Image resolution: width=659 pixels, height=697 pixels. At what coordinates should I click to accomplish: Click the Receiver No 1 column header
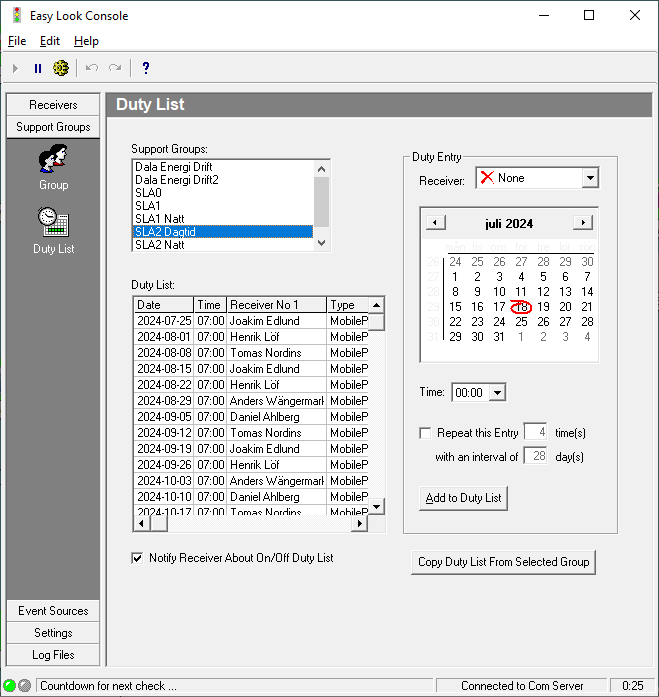pos(276,305)
